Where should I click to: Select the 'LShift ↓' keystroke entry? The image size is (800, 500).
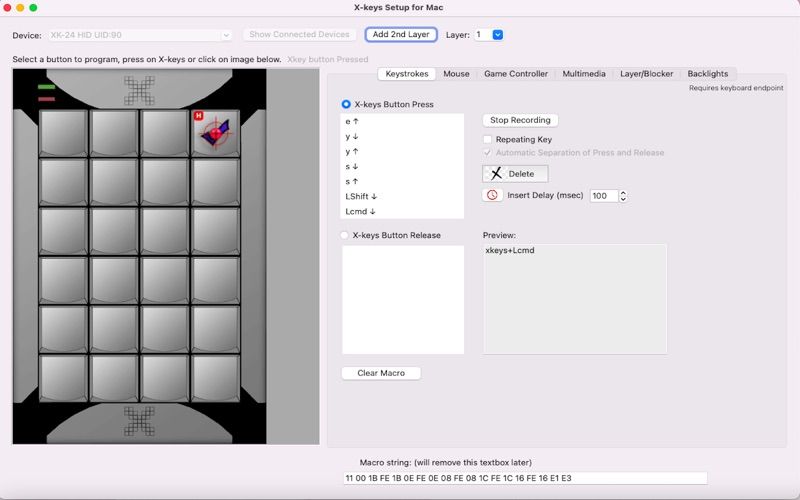click(x=402, y=196)
